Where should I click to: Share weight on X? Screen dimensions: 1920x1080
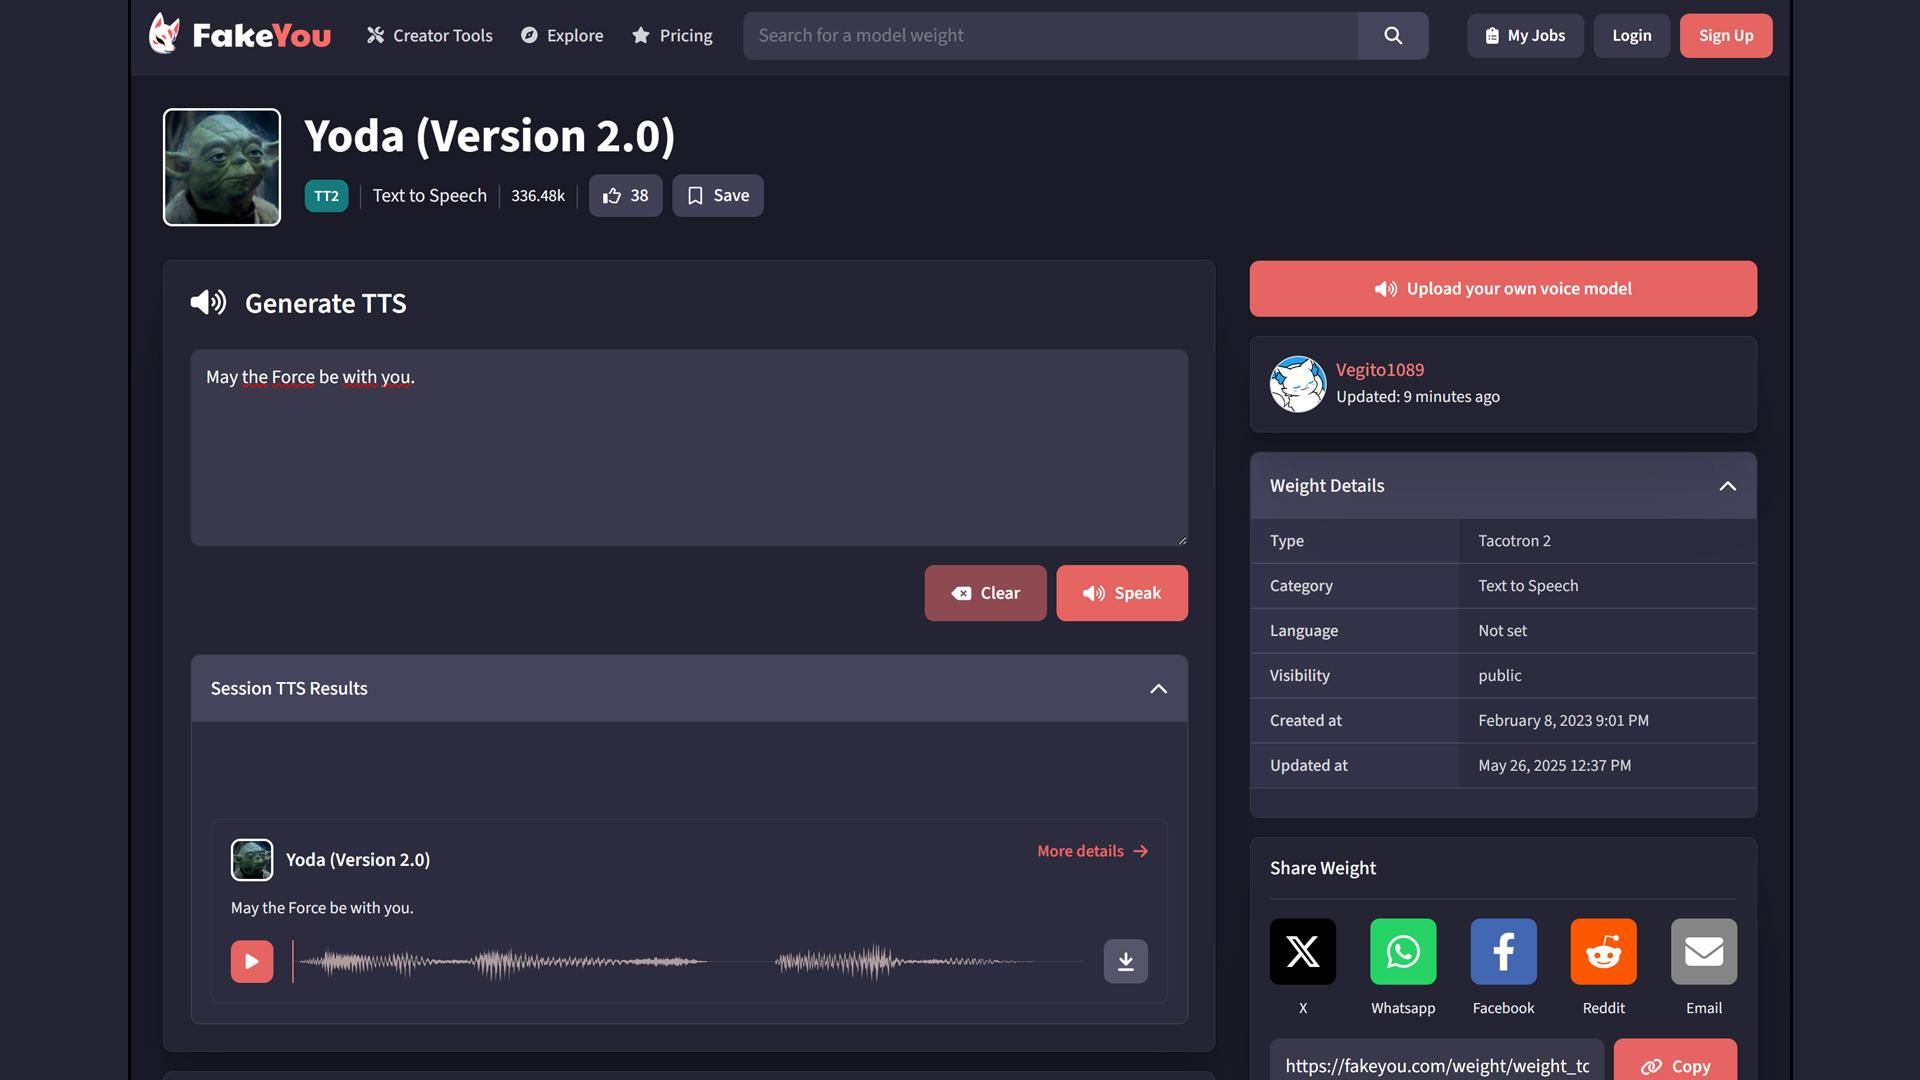(1302, 951)
